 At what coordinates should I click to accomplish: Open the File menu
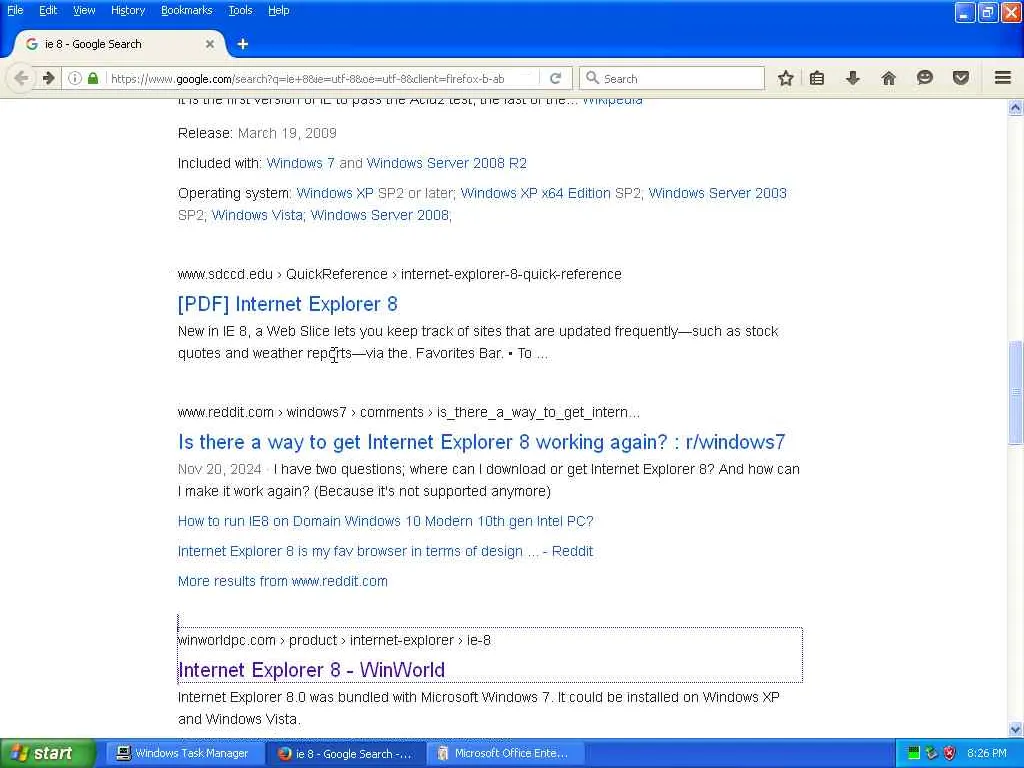(x=15, y=10)
